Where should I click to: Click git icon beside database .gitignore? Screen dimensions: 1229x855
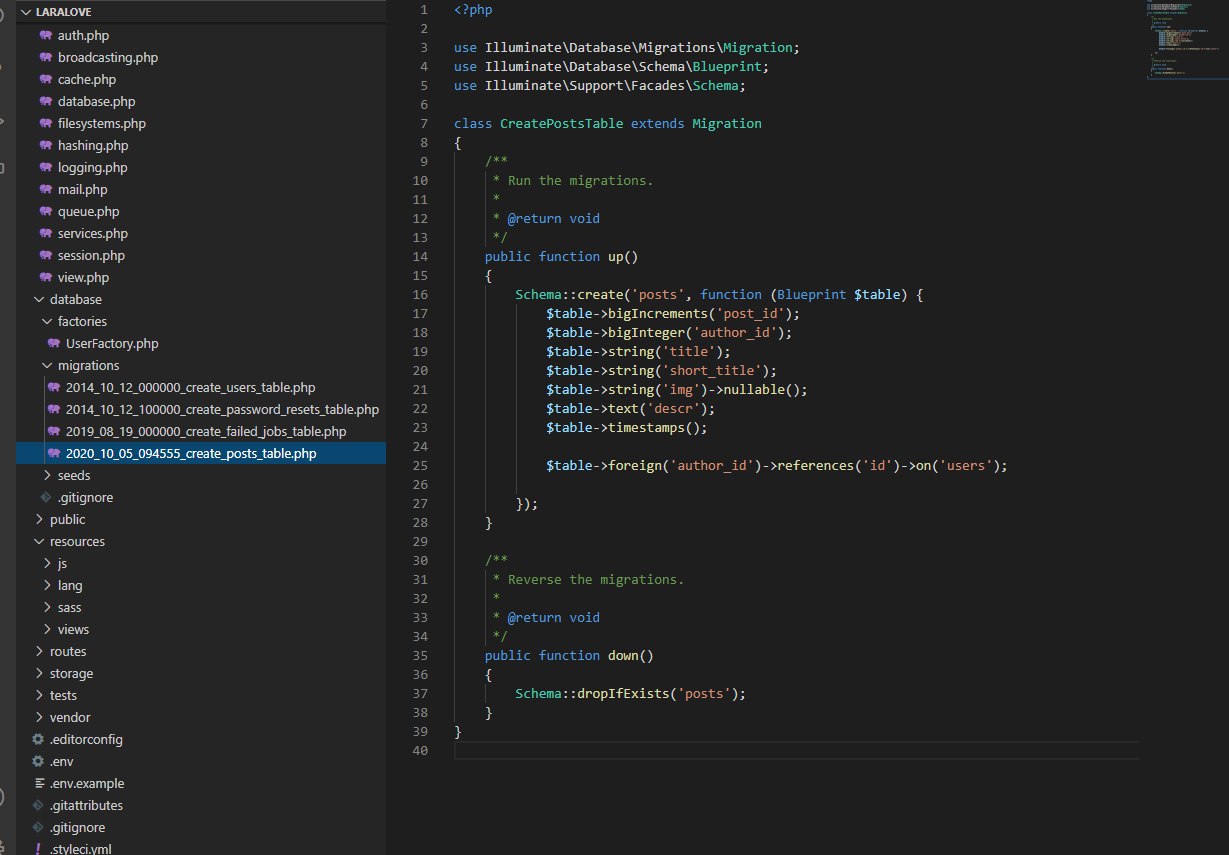[46, 497]
